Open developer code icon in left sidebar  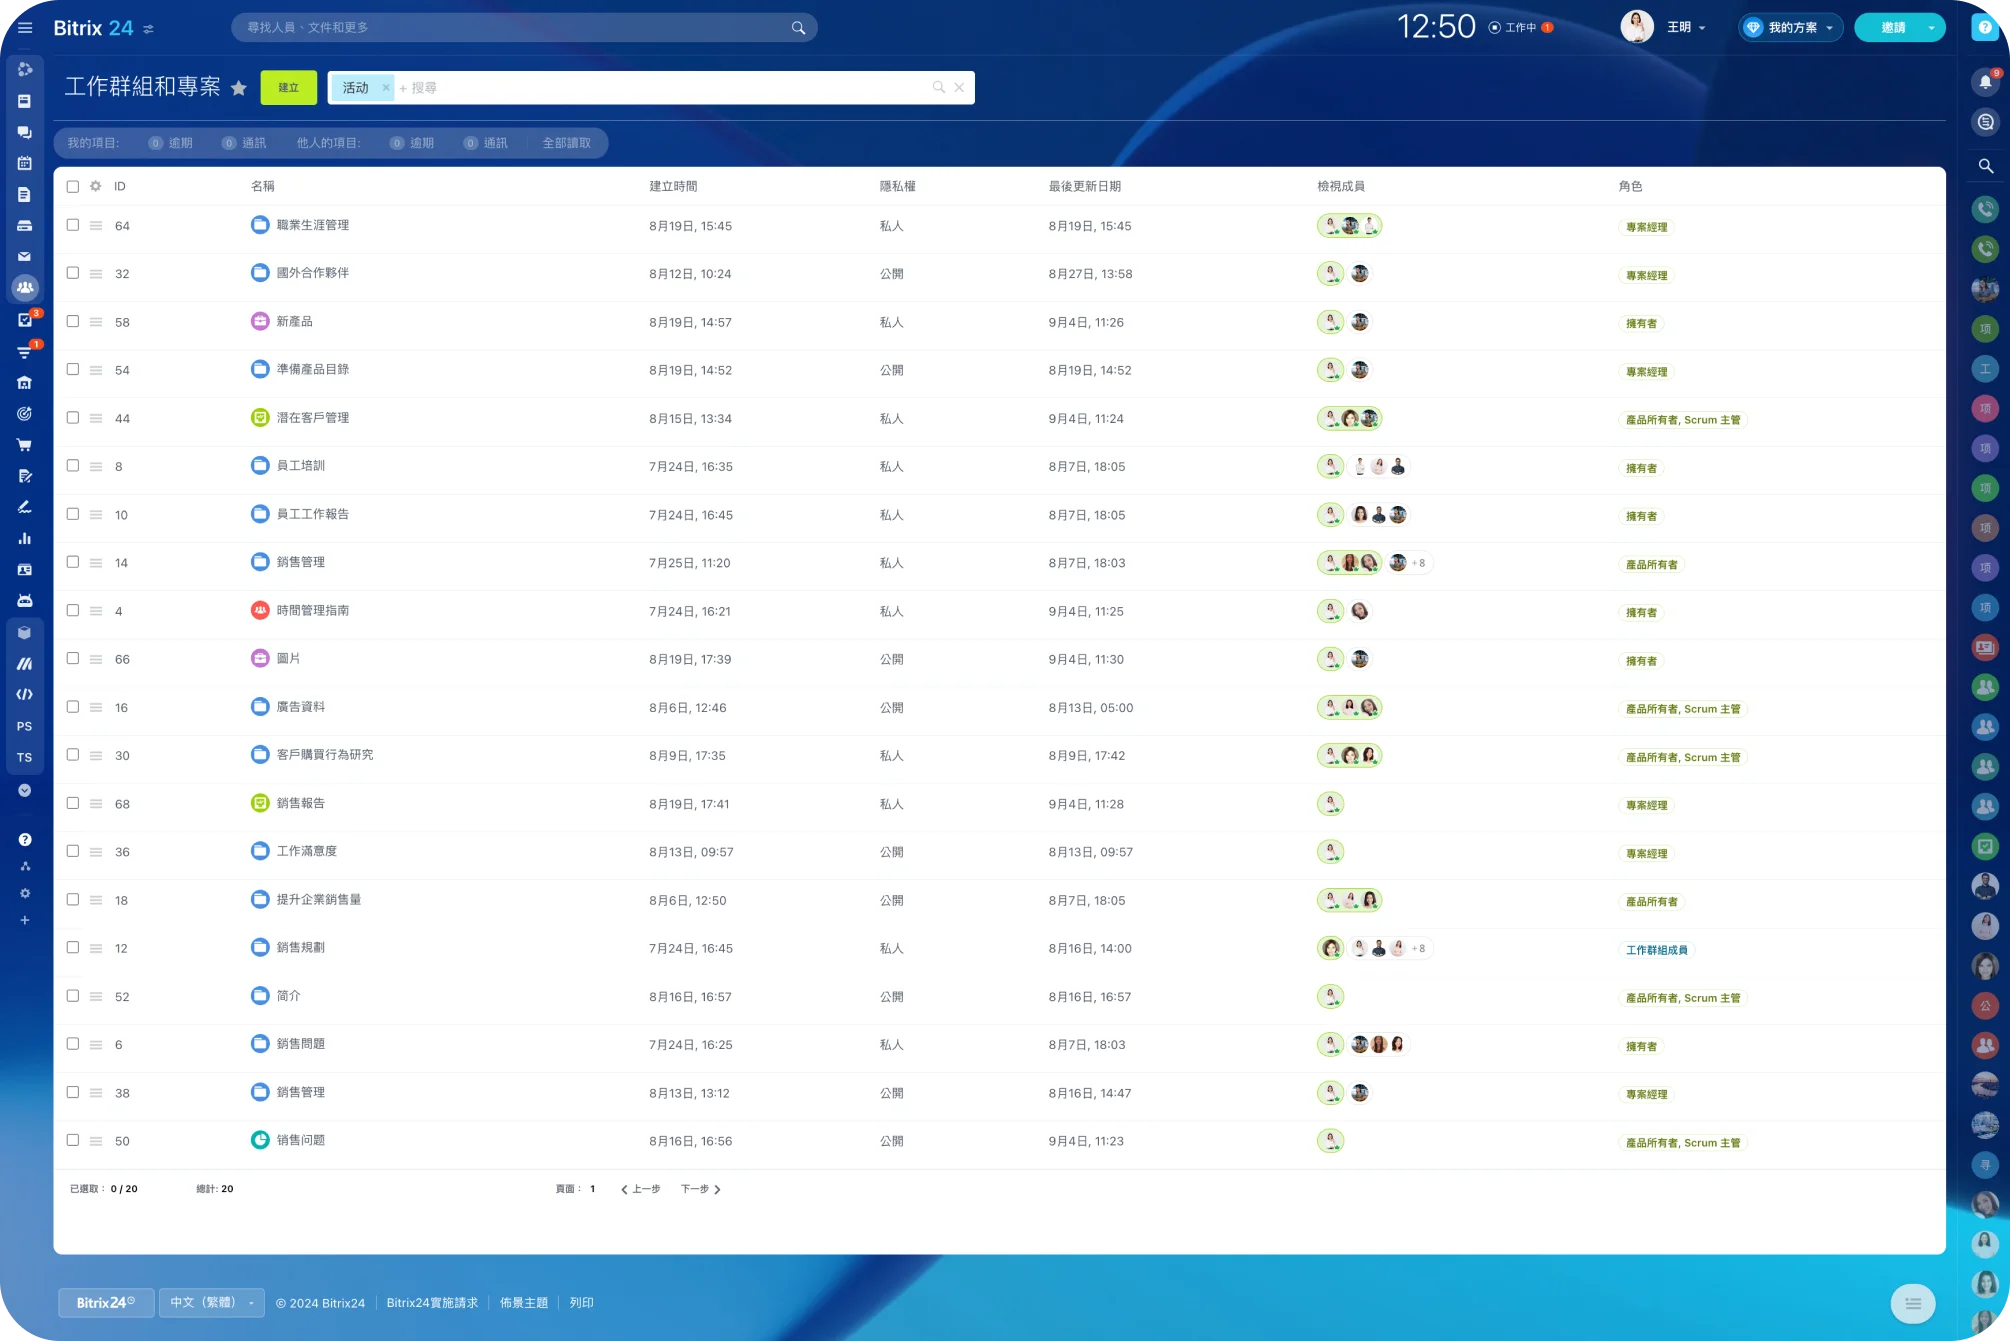tap(25, 694)
